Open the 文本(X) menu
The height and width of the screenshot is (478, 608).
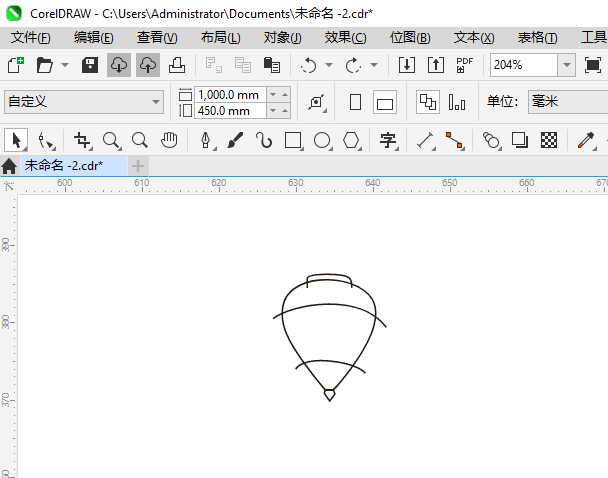474,38
